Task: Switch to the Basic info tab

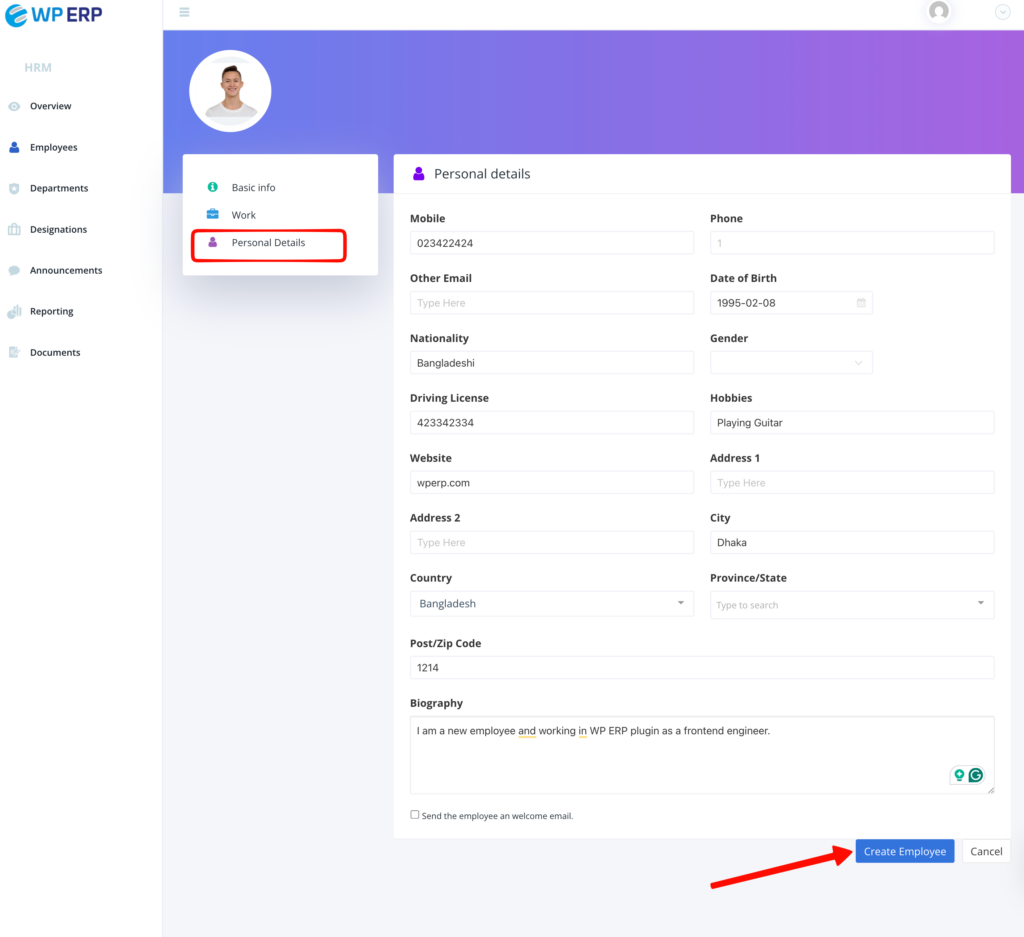Action: pyautogui.click(x=253, y=187)
